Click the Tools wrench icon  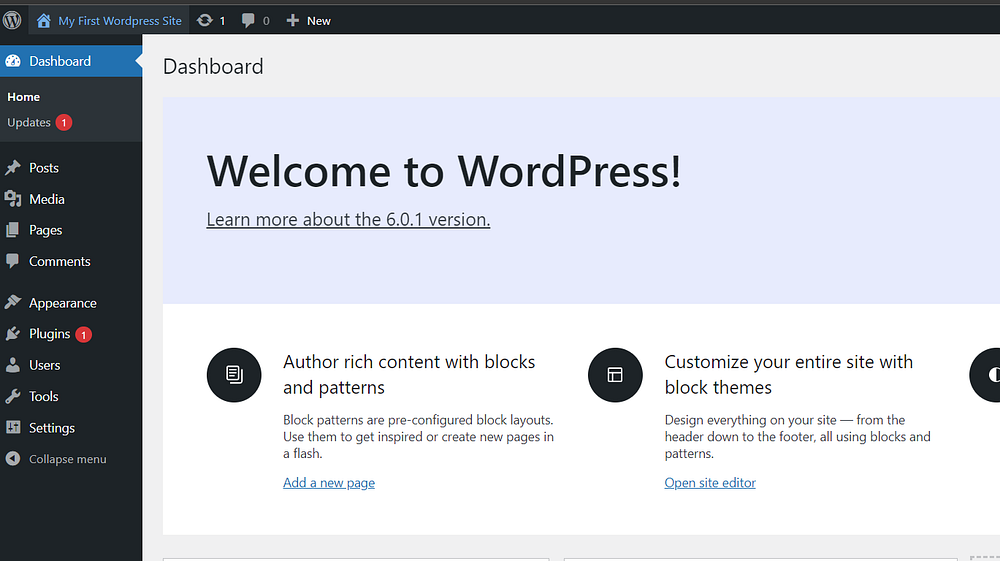point(13,396)
